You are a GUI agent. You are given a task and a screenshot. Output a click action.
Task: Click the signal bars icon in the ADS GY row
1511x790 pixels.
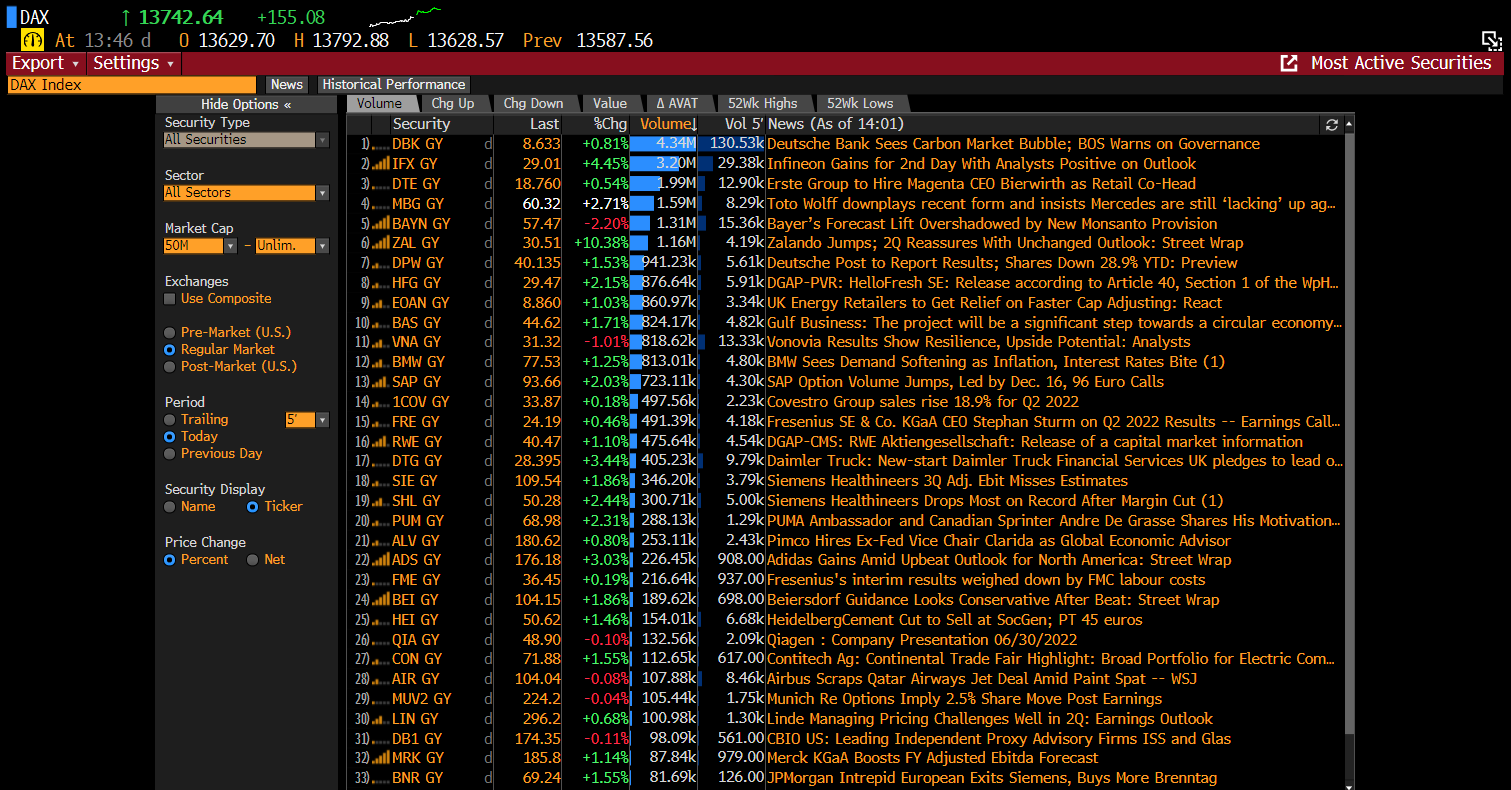click(x=380, y=560)
